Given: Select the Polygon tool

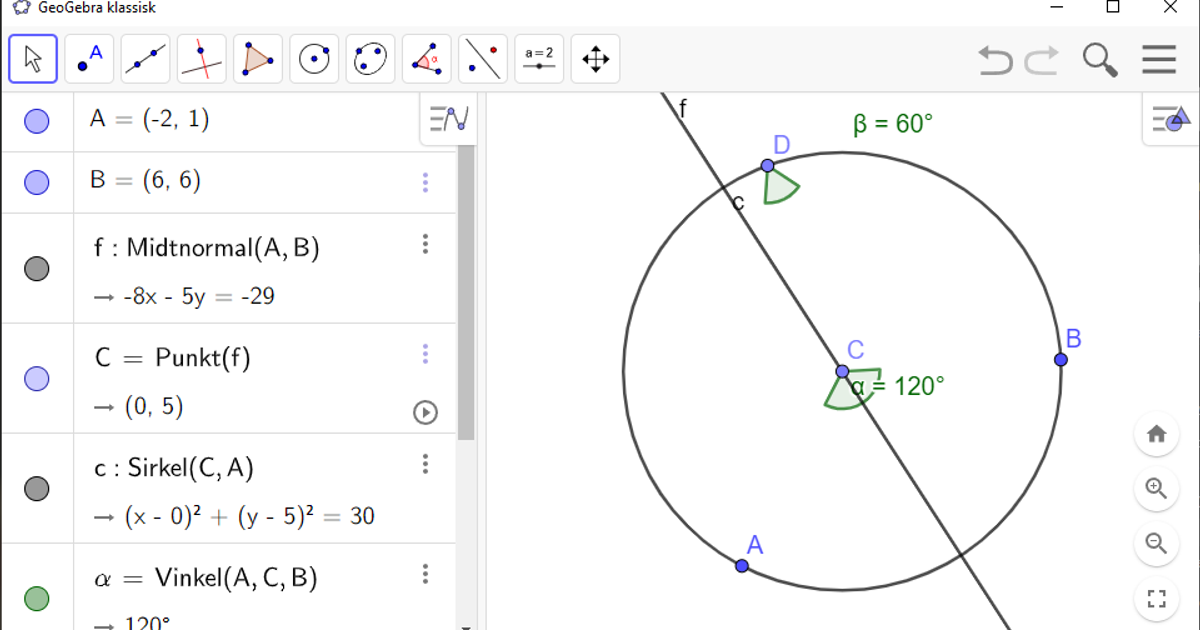Looking at the screenshot, I should 257,58.
